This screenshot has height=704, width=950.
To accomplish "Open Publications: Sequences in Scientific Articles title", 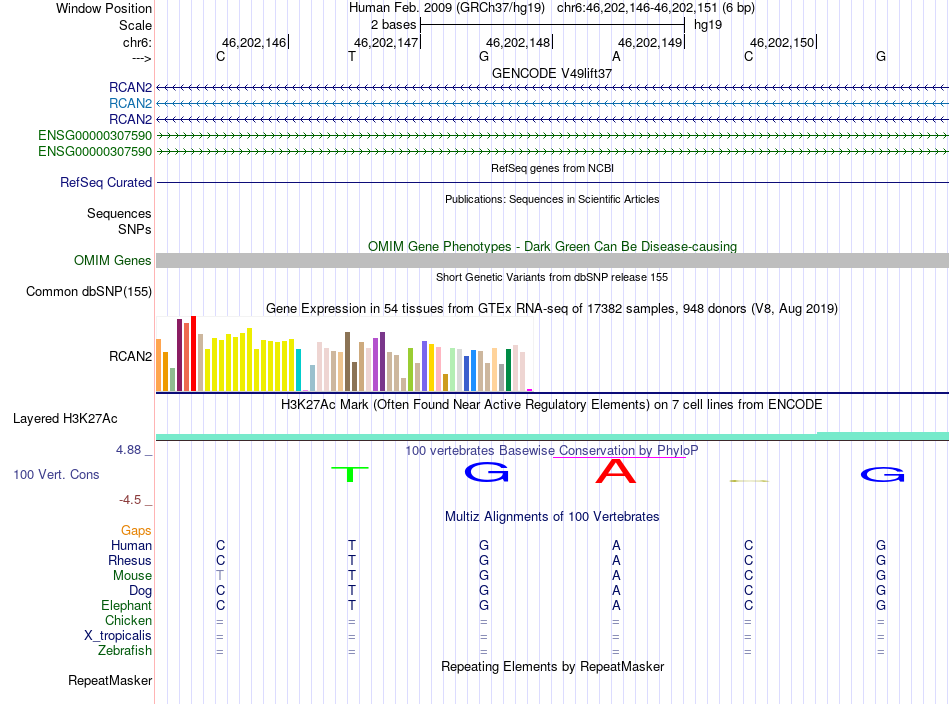I will point(552,199).
